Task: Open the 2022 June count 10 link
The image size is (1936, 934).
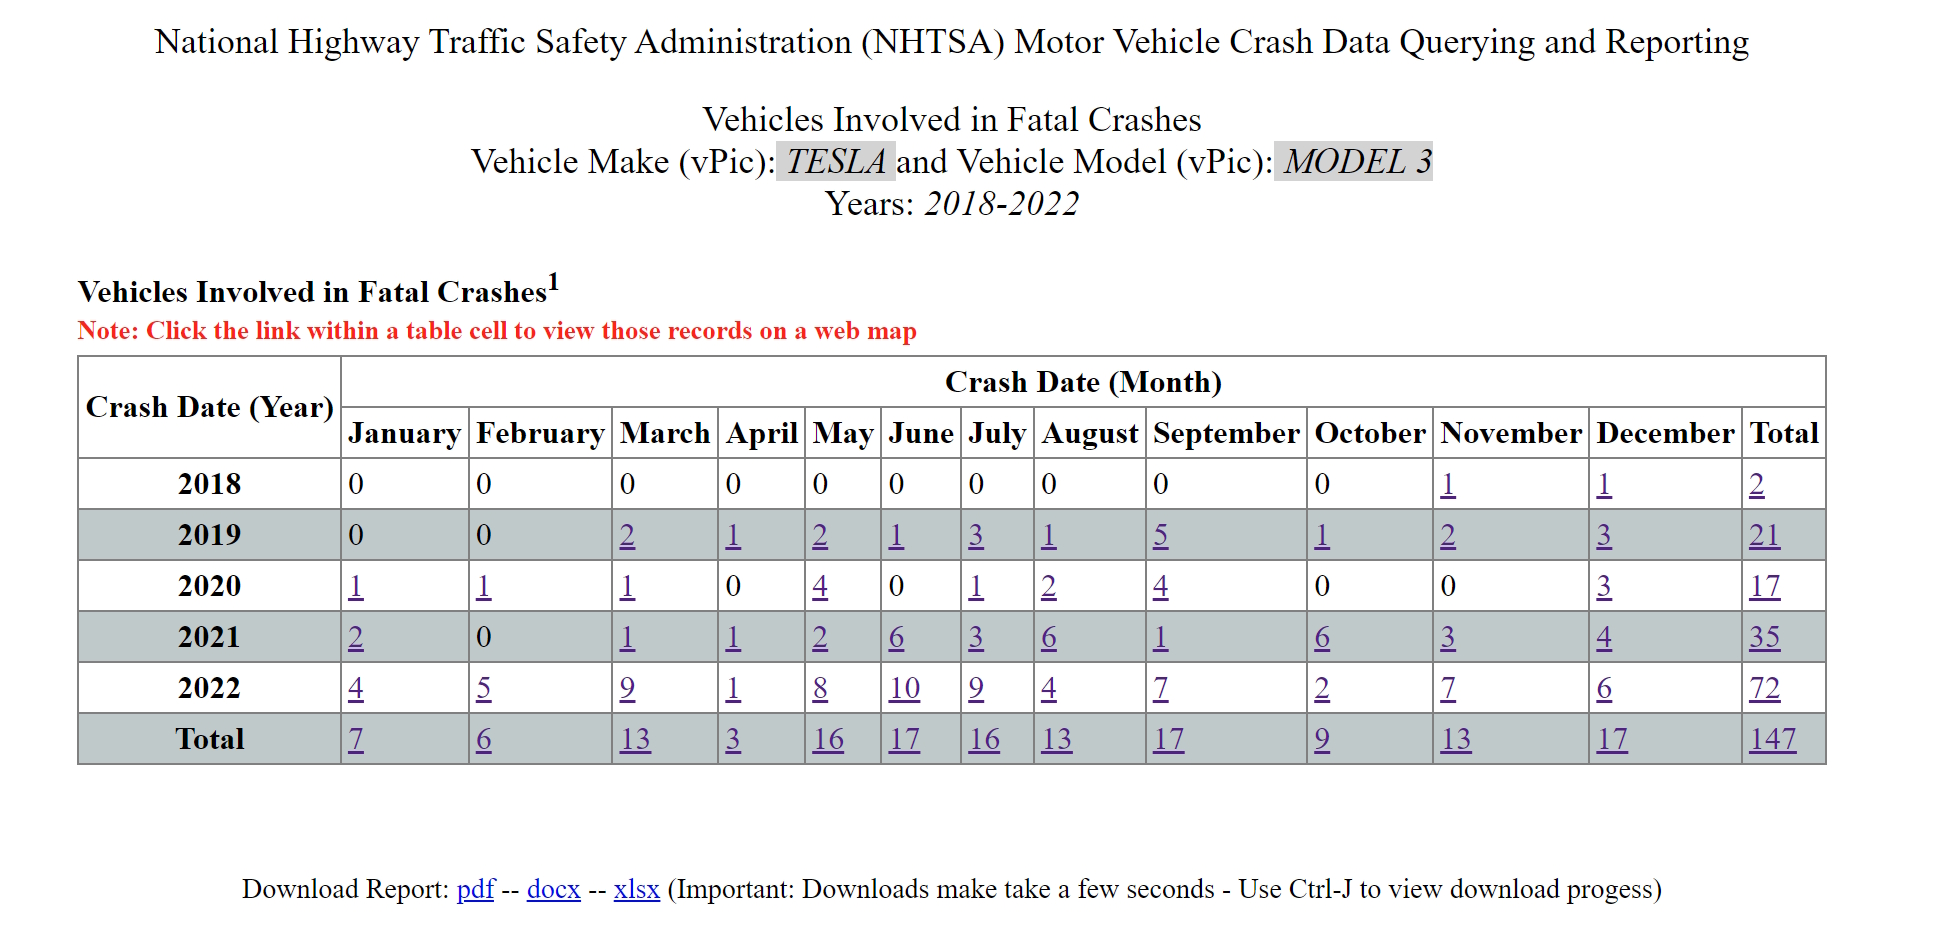Action: tap(904, 688)
